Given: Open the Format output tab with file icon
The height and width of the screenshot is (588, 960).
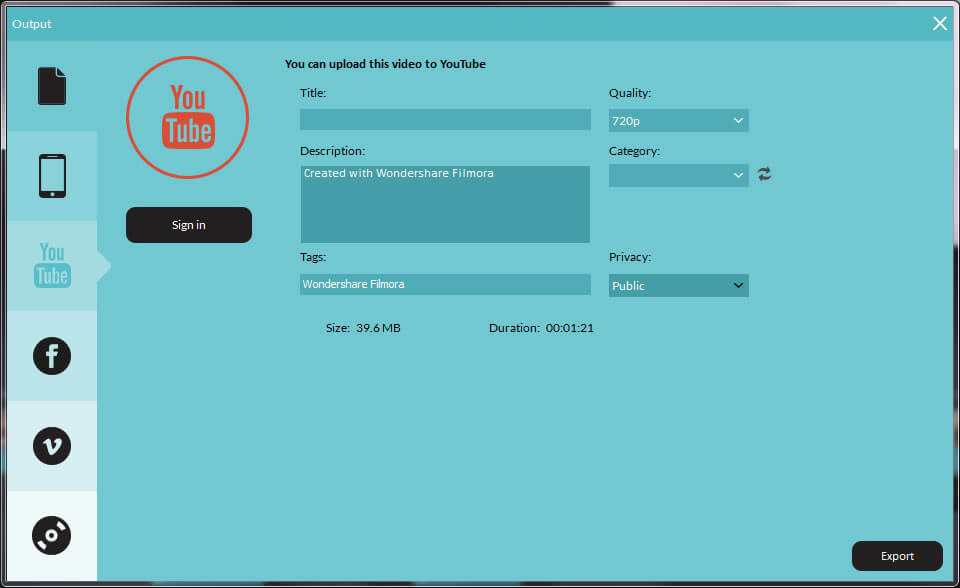Looking at the screenshot, I should [x=52, y=86].
